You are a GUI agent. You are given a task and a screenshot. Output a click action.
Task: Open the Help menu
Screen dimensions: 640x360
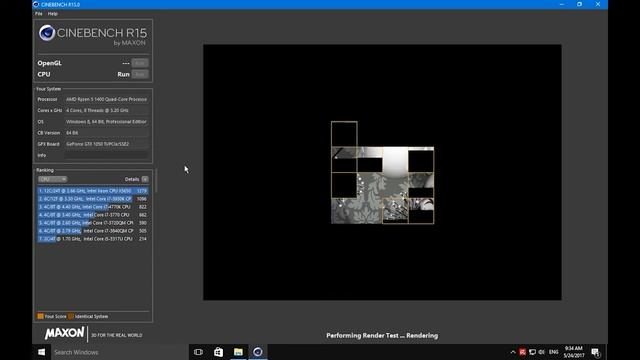coord(53,13)
